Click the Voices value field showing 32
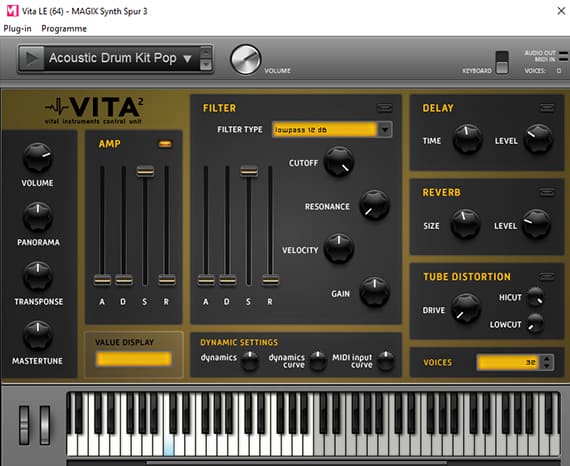 coord(509,362)
